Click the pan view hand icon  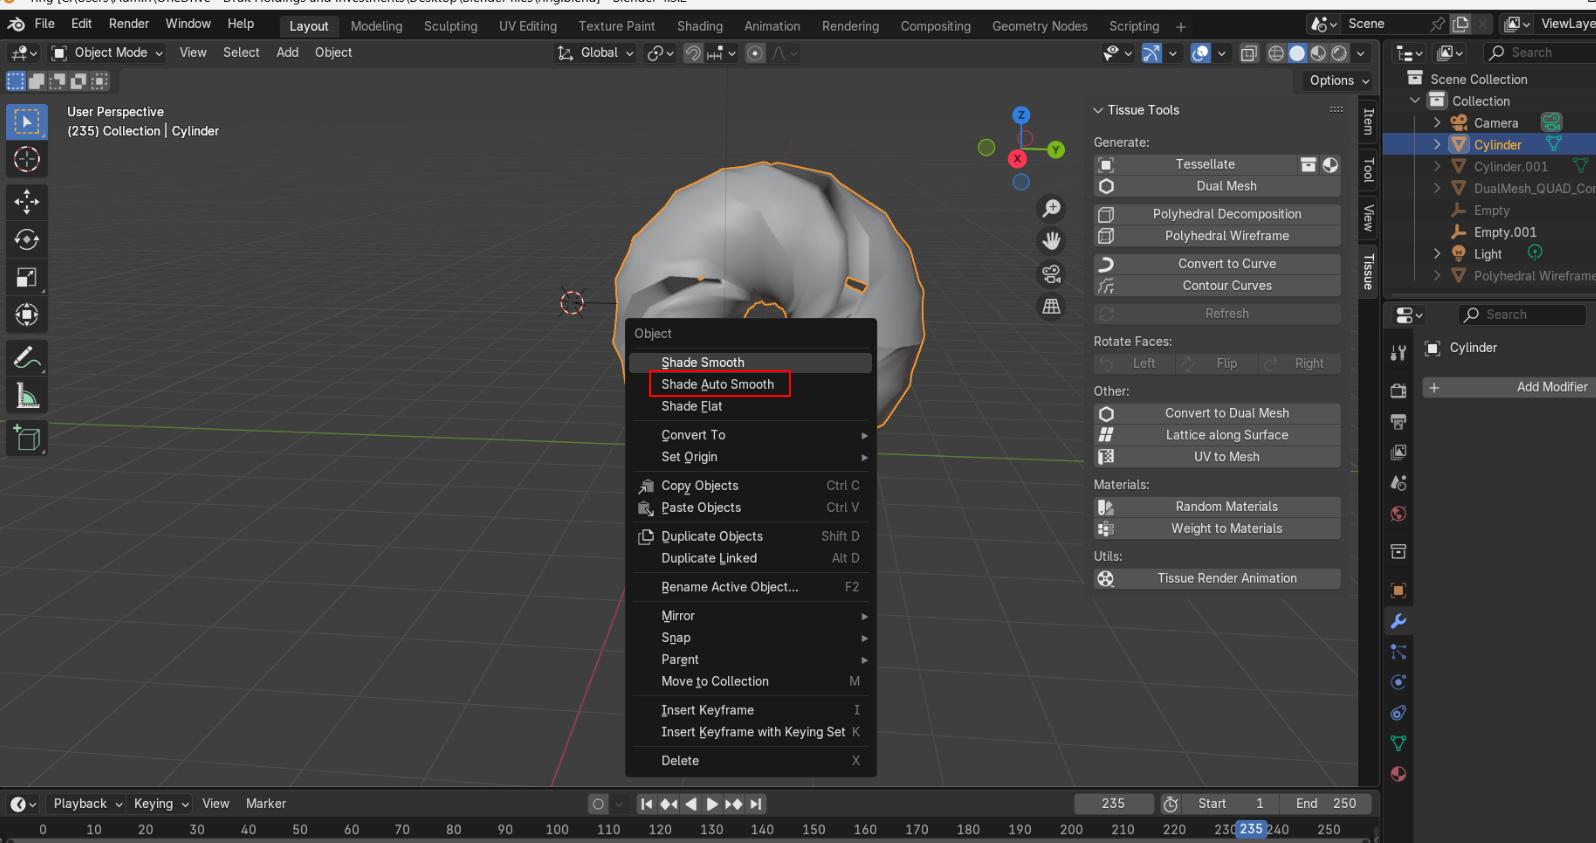pyautogui.click(x=1052, y=241)
